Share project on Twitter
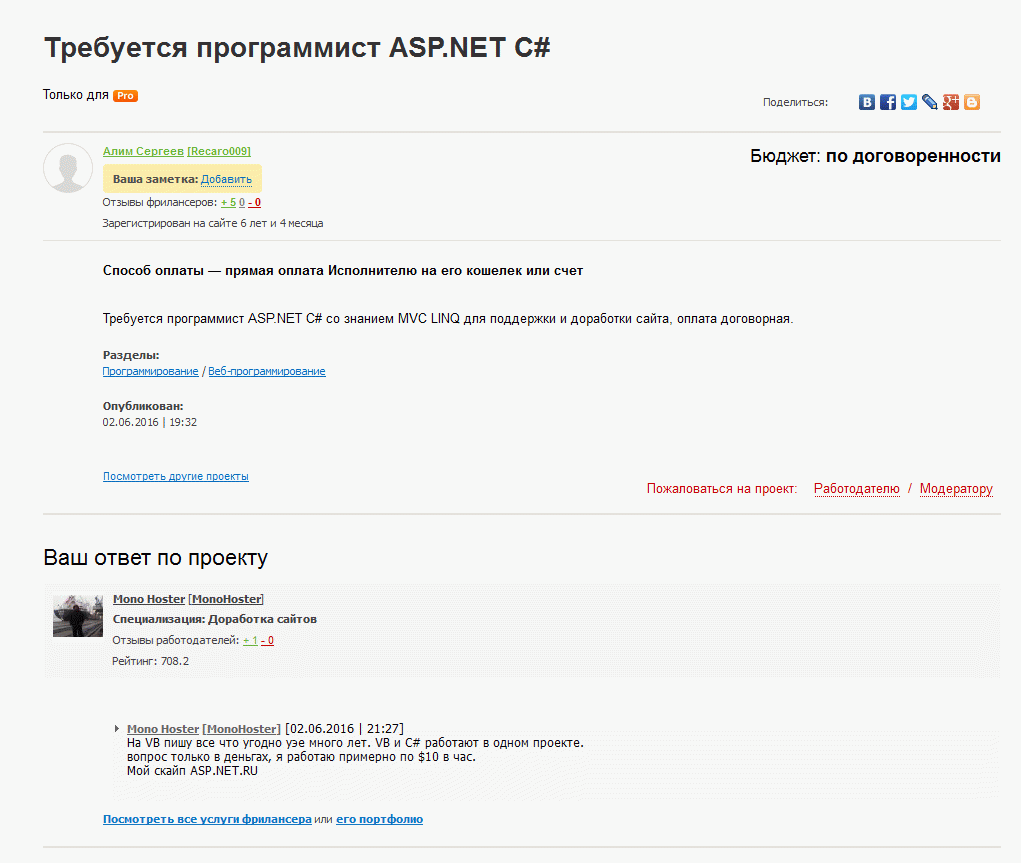This screenshot has width=1021, height=863. tap(909, 102)
